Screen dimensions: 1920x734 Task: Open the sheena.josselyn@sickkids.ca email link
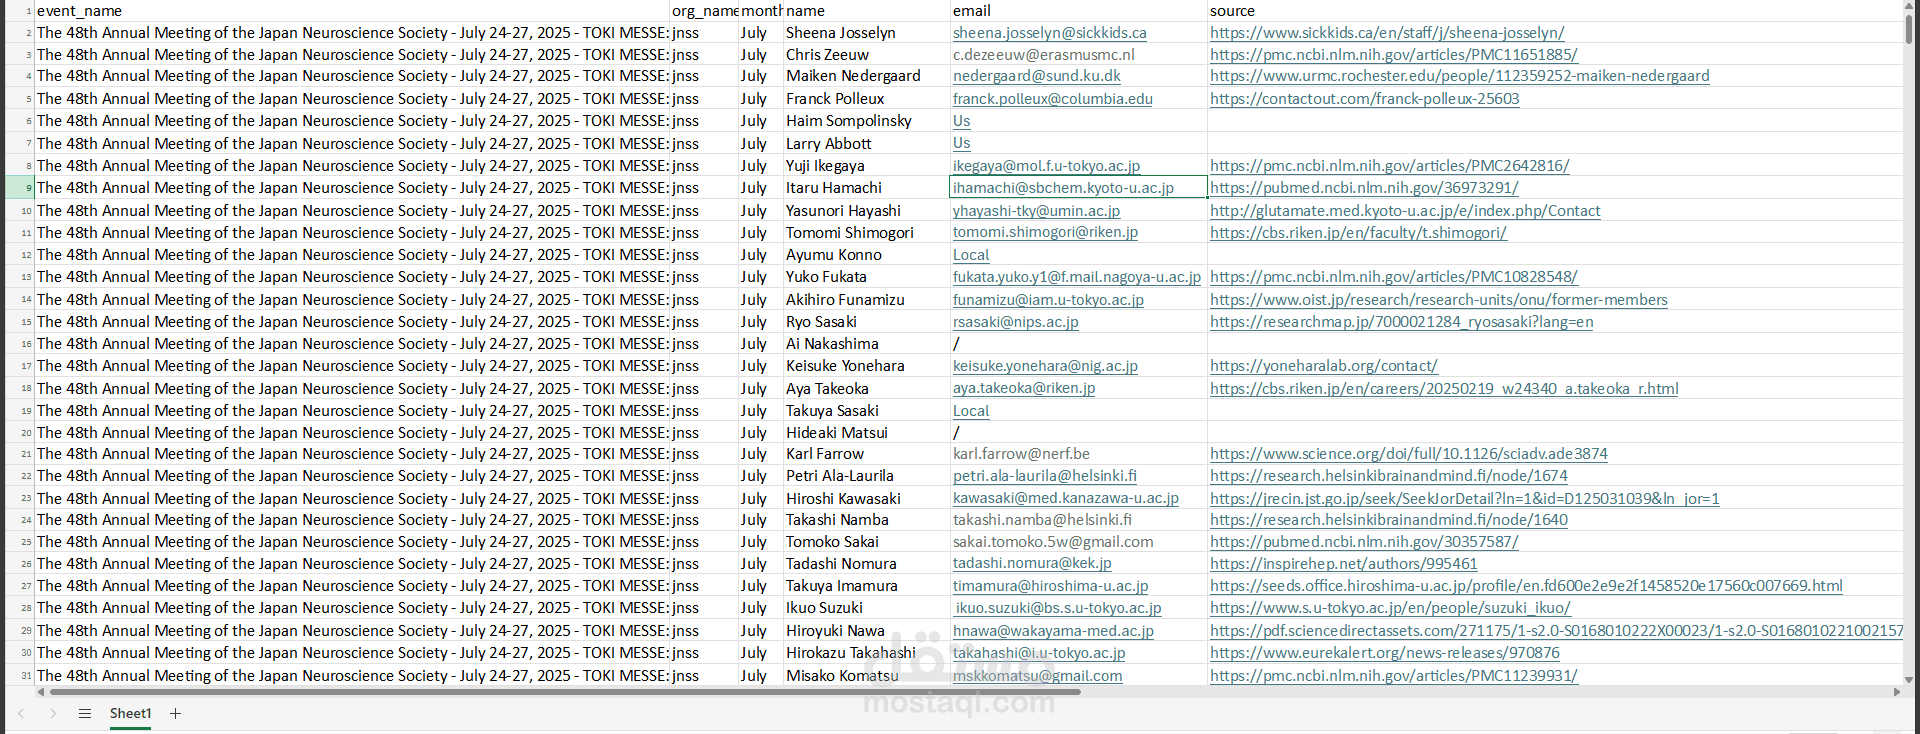pos(1049,33)
